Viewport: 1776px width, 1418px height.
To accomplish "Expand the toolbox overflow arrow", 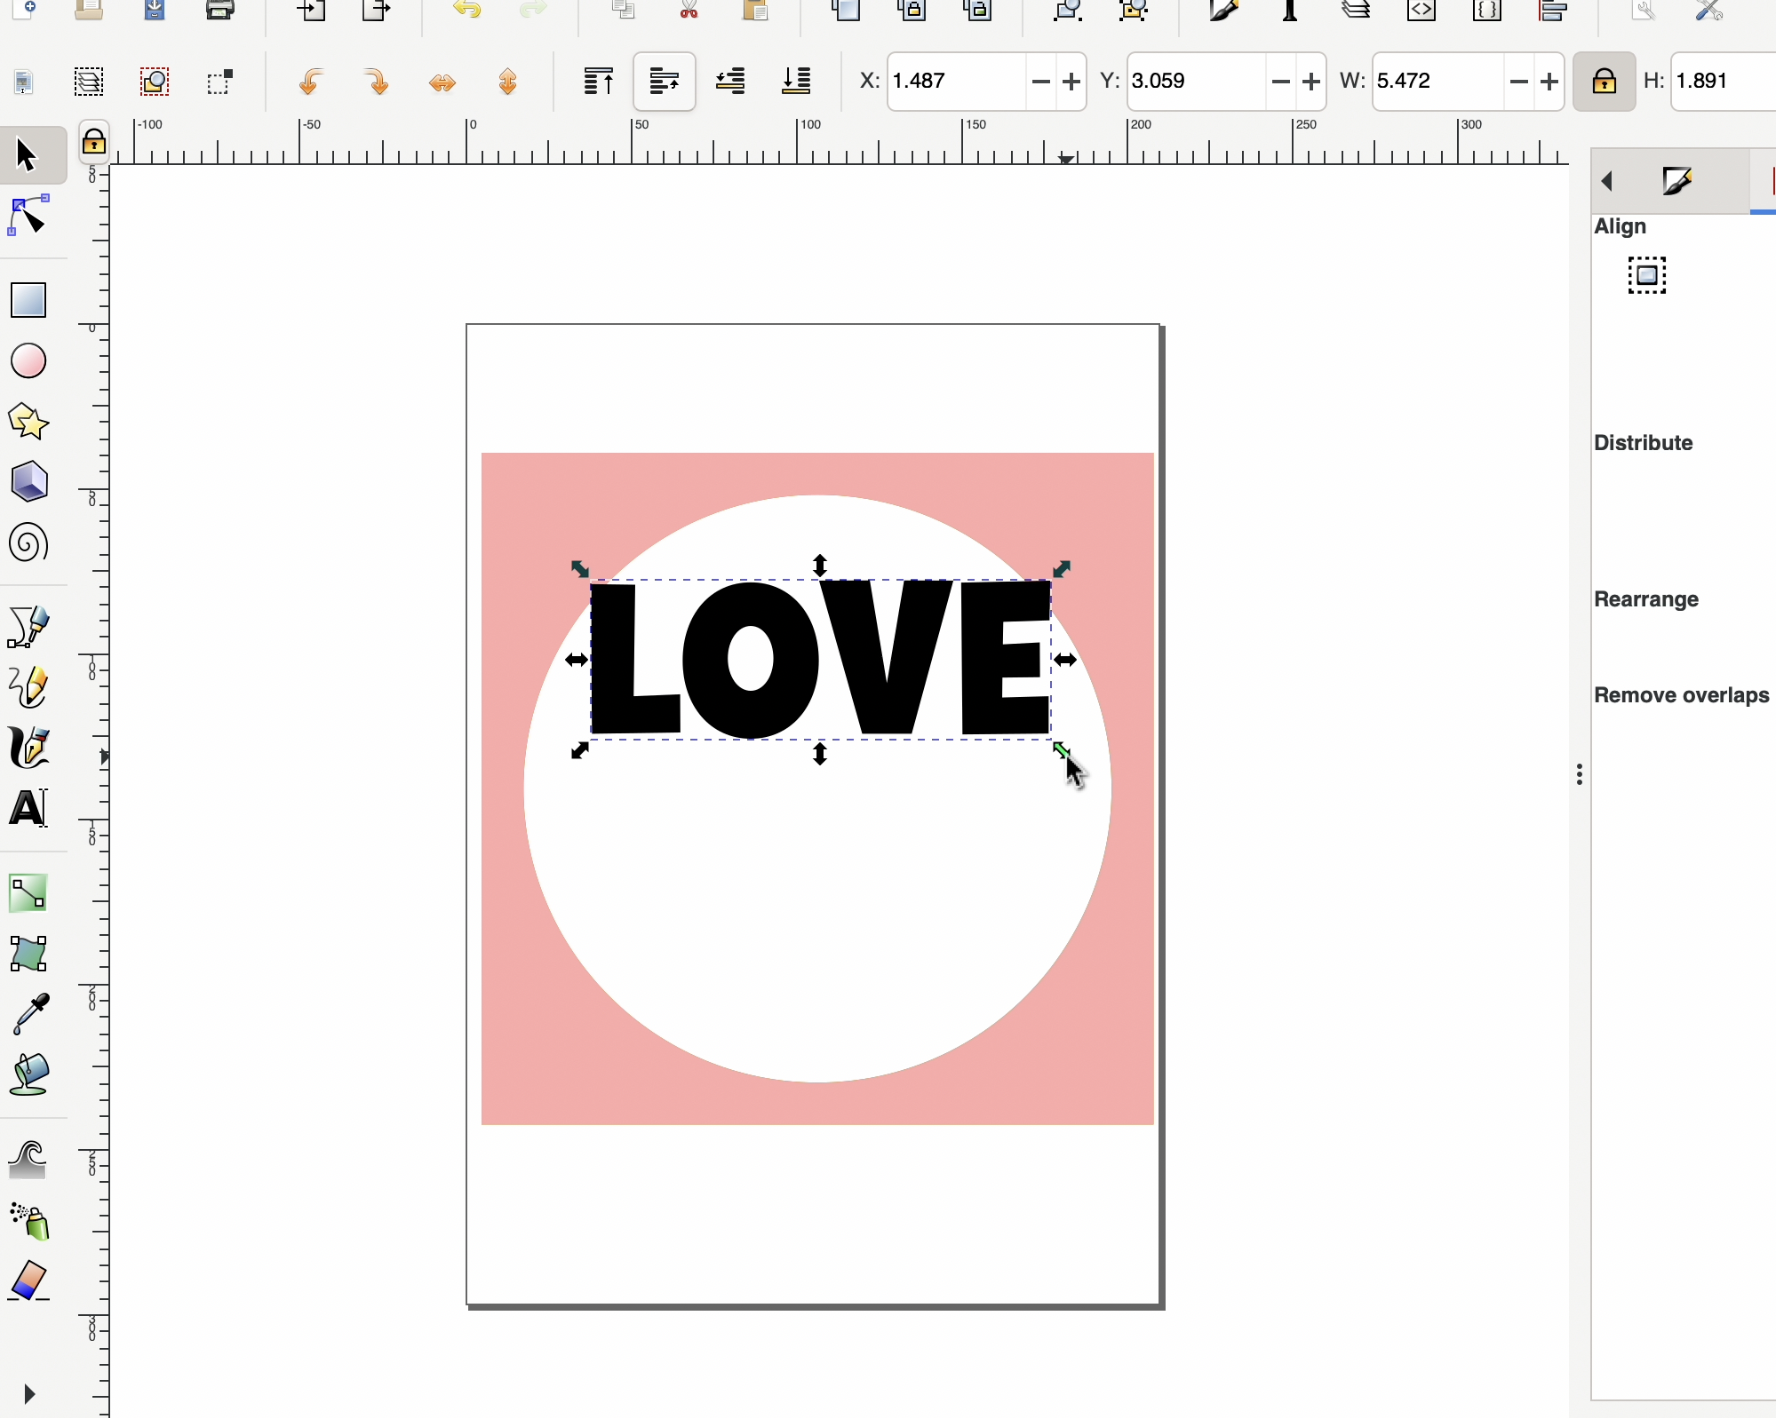I will (29, 1394).
